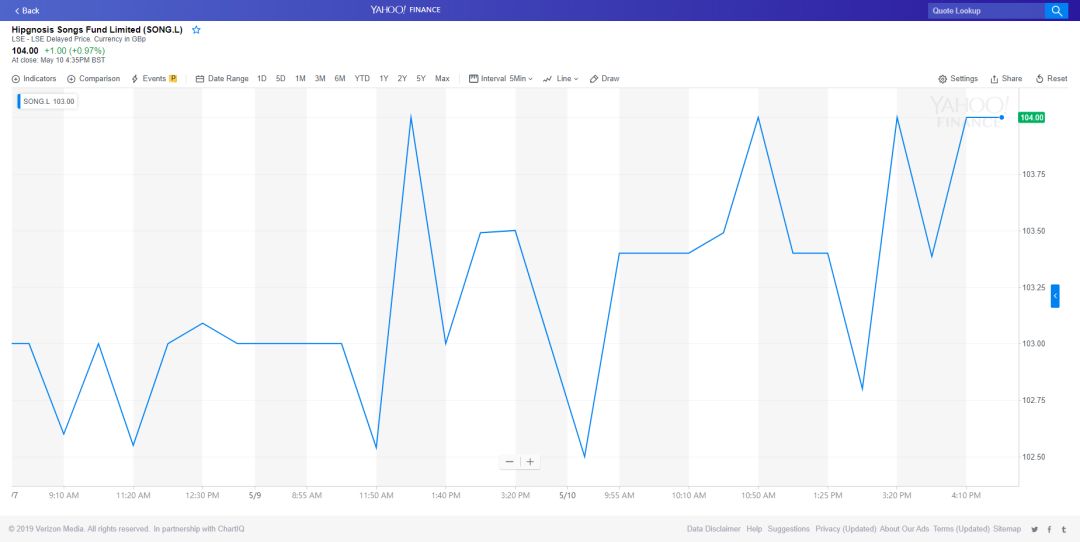This screenshot has height=542, width=1080.
Task: Select the Draw pencil tool
Action: [x=605, y=79]
